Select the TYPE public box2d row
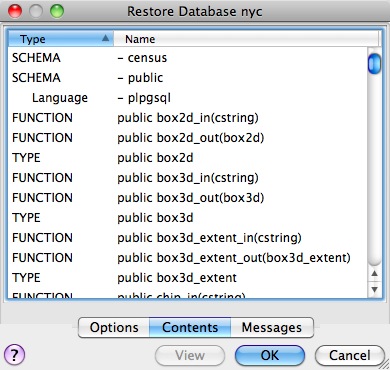The width and height of the screenshot is (390, 370). click(187, 158)
